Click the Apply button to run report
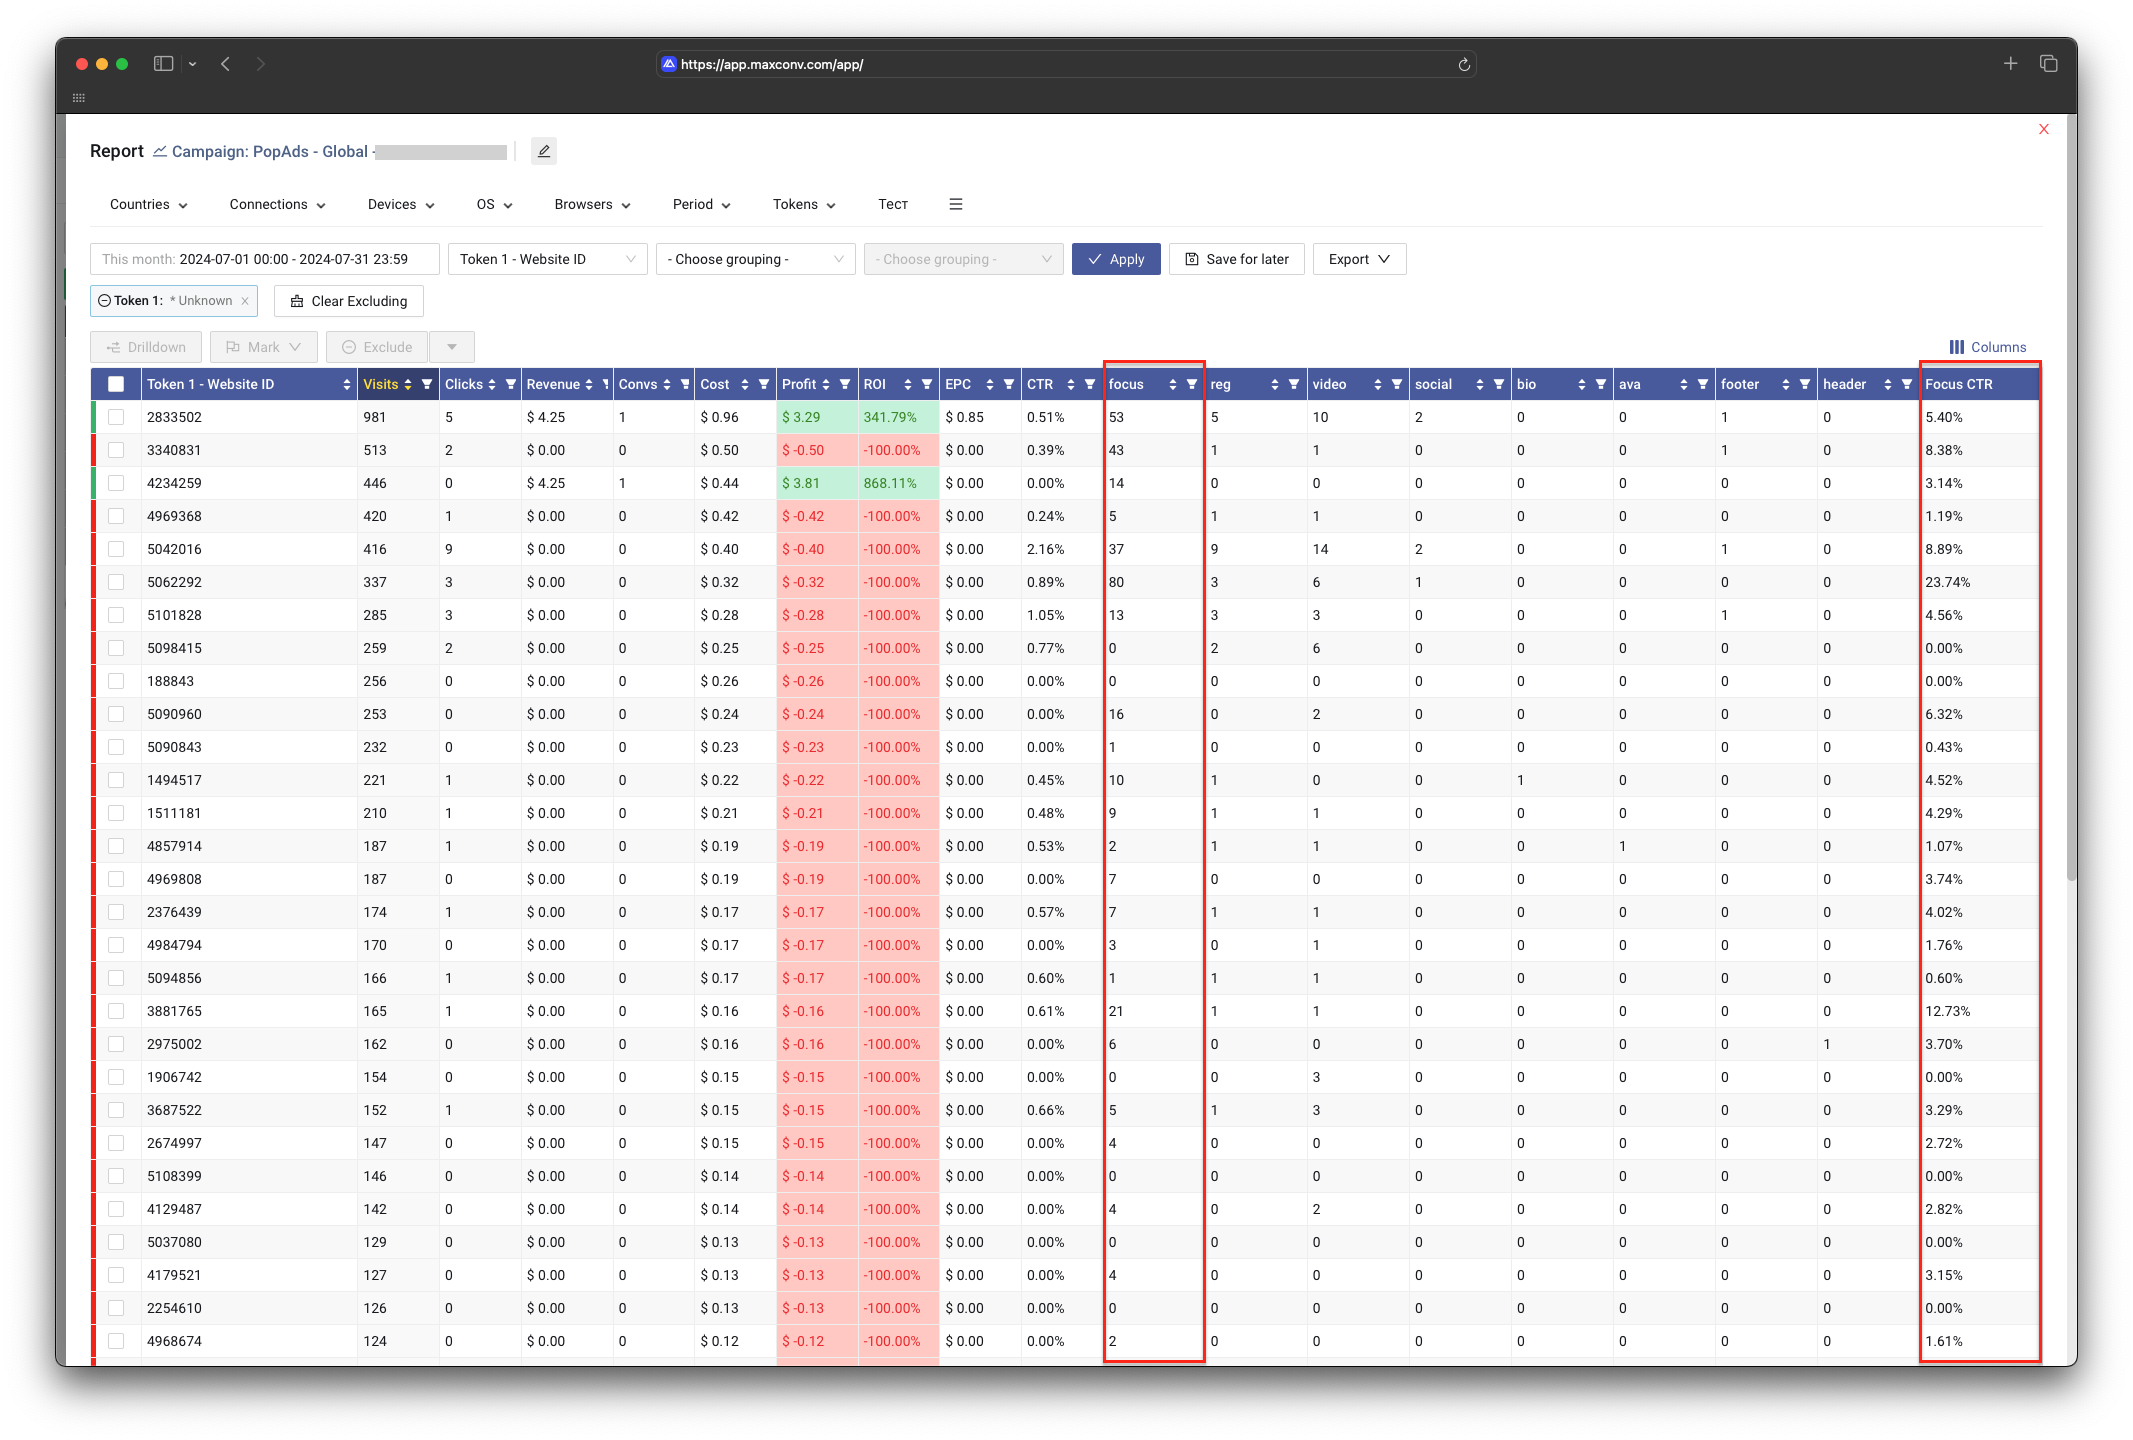The width and height of the screenshot is (2133, 1440). coord(1116,259)
